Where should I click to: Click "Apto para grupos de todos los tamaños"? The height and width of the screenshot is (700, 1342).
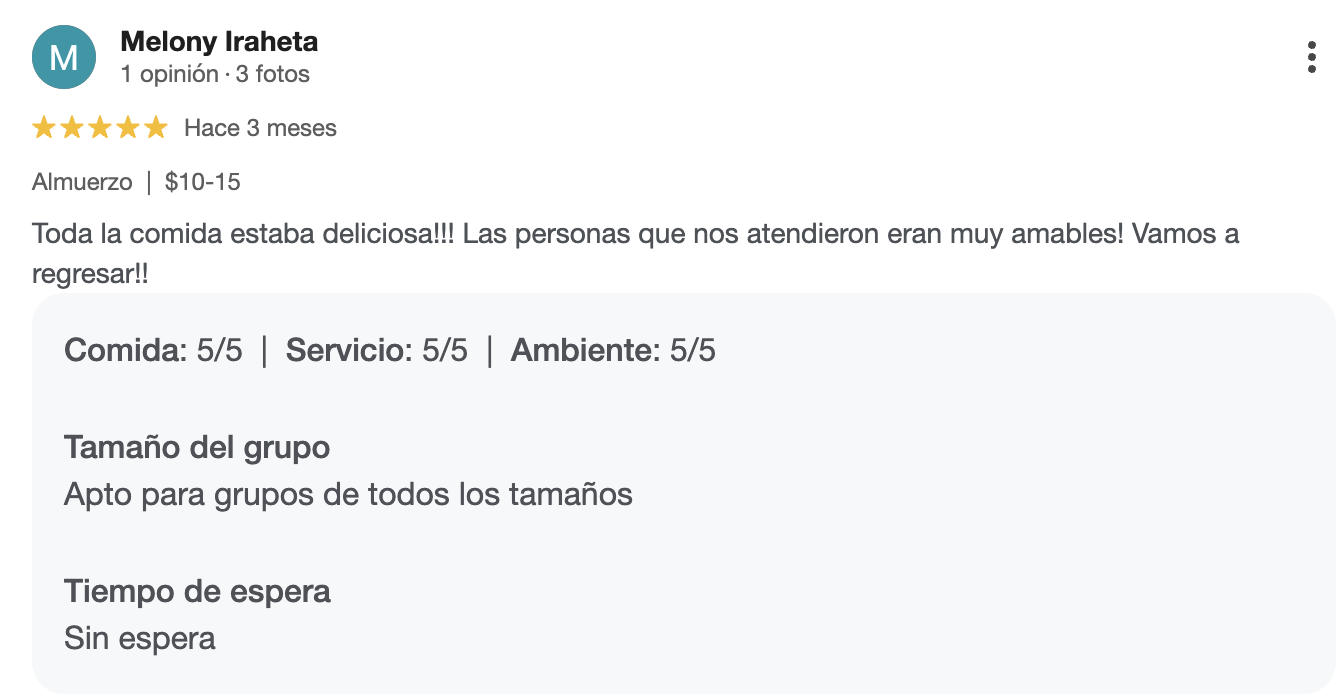coord(348,494)
